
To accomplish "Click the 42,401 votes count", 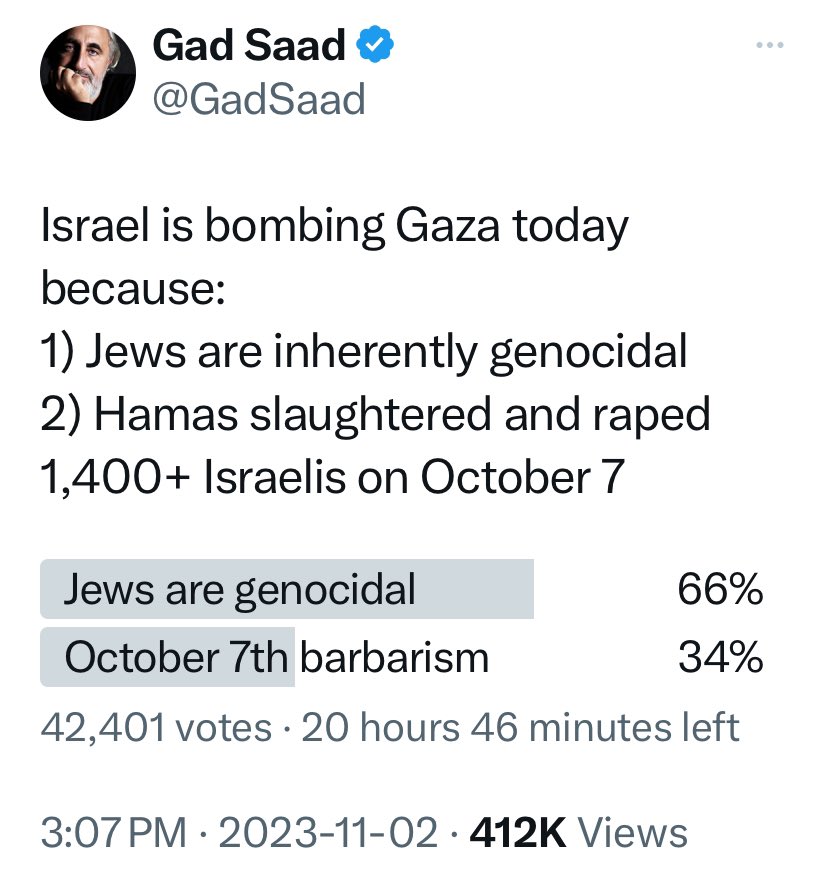I will pyautogui.click(x=156, y=727).
